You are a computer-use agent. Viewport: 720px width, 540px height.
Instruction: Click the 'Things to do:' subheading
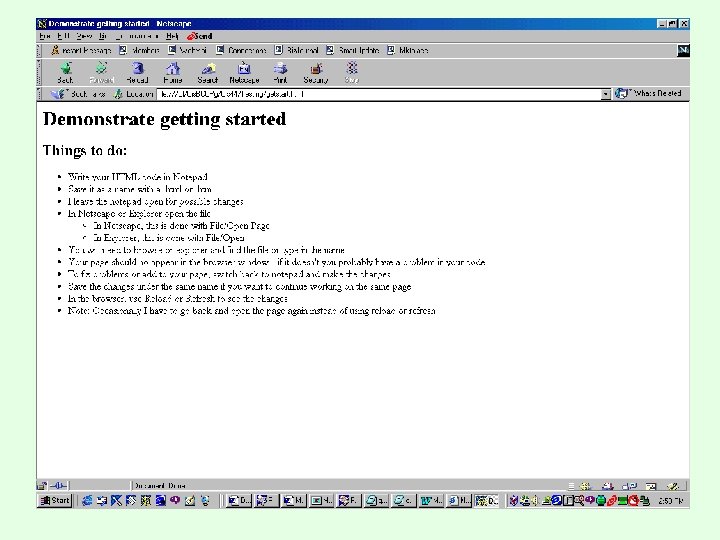85,150
